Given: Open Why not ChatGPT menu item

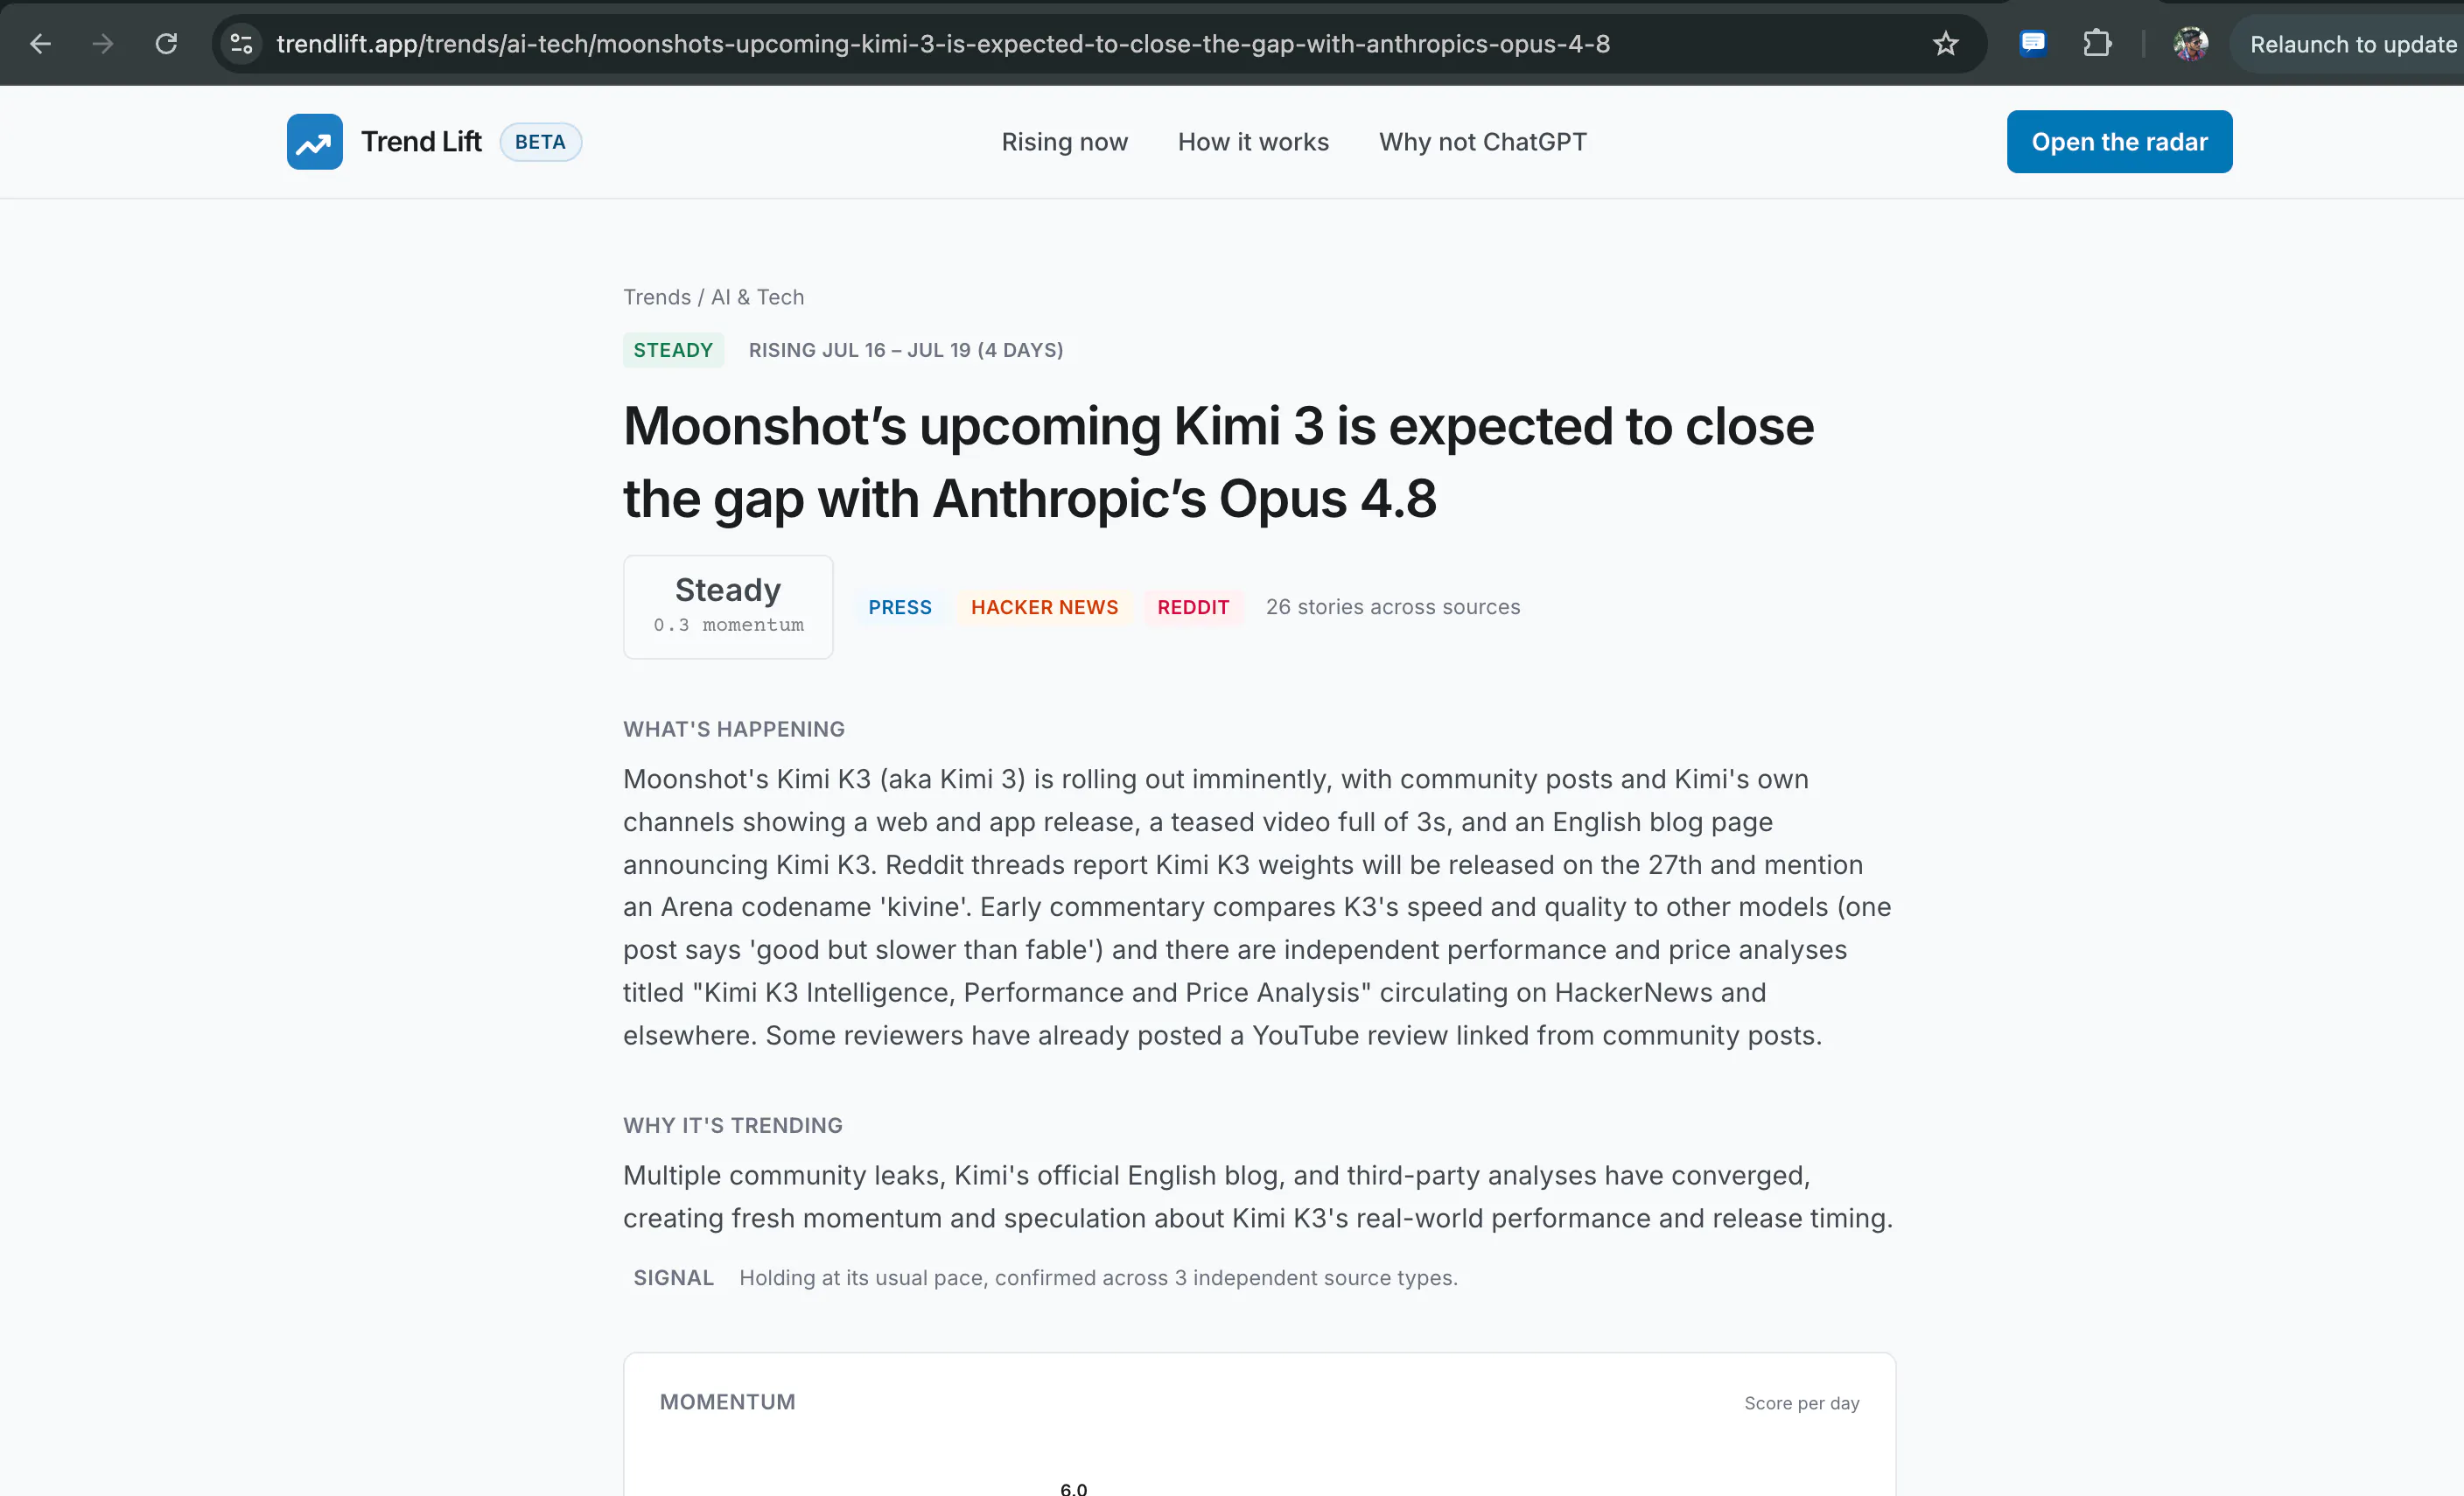Looking at the screenshot, I should tap(1483, 142).
